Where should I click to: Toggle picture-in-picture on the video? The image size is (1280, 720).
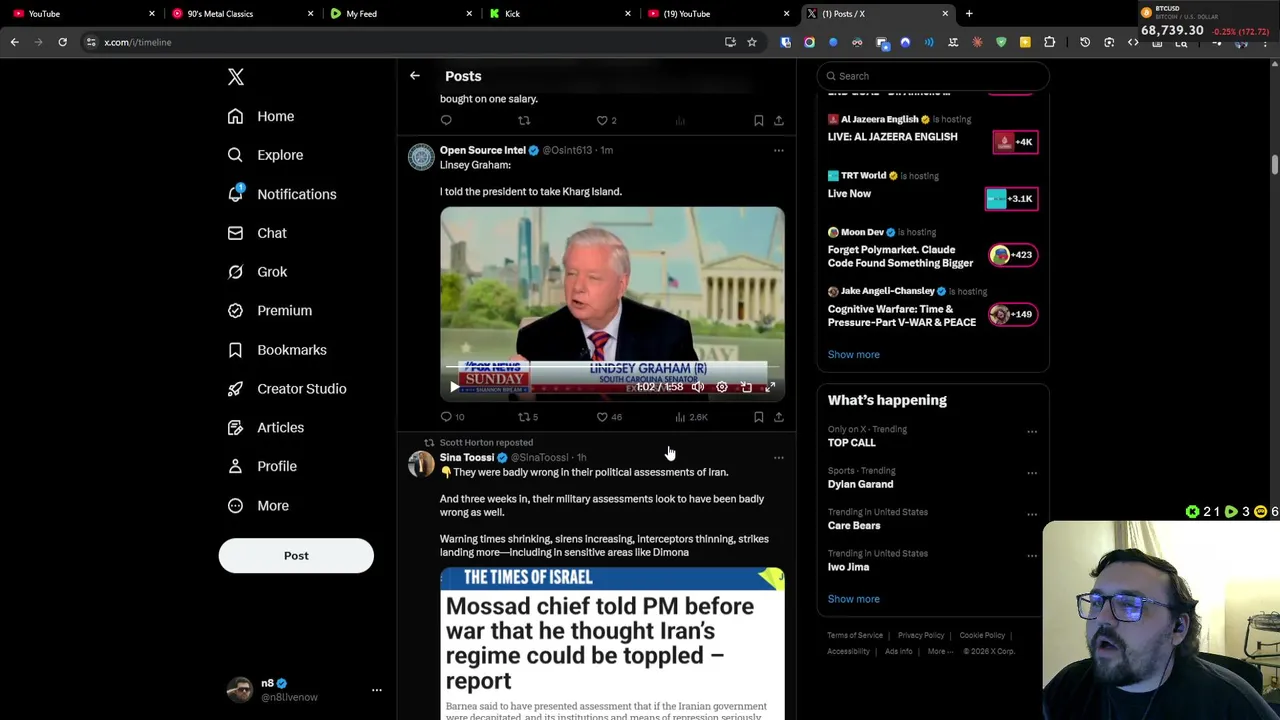[x=746, y=387]
